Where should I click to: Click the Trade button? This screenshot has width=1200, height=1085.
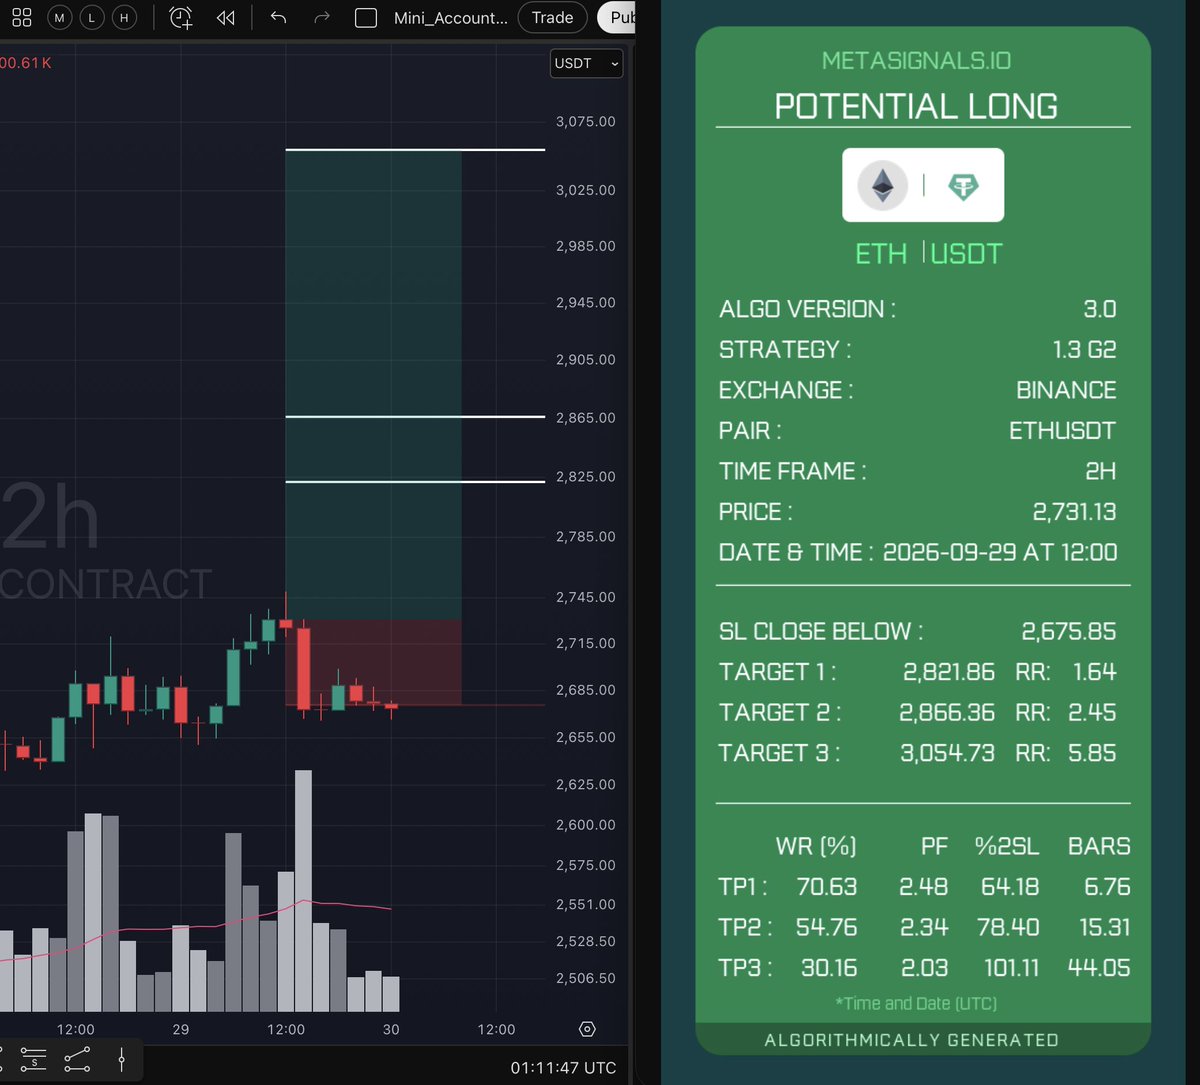tap(553, 17)
